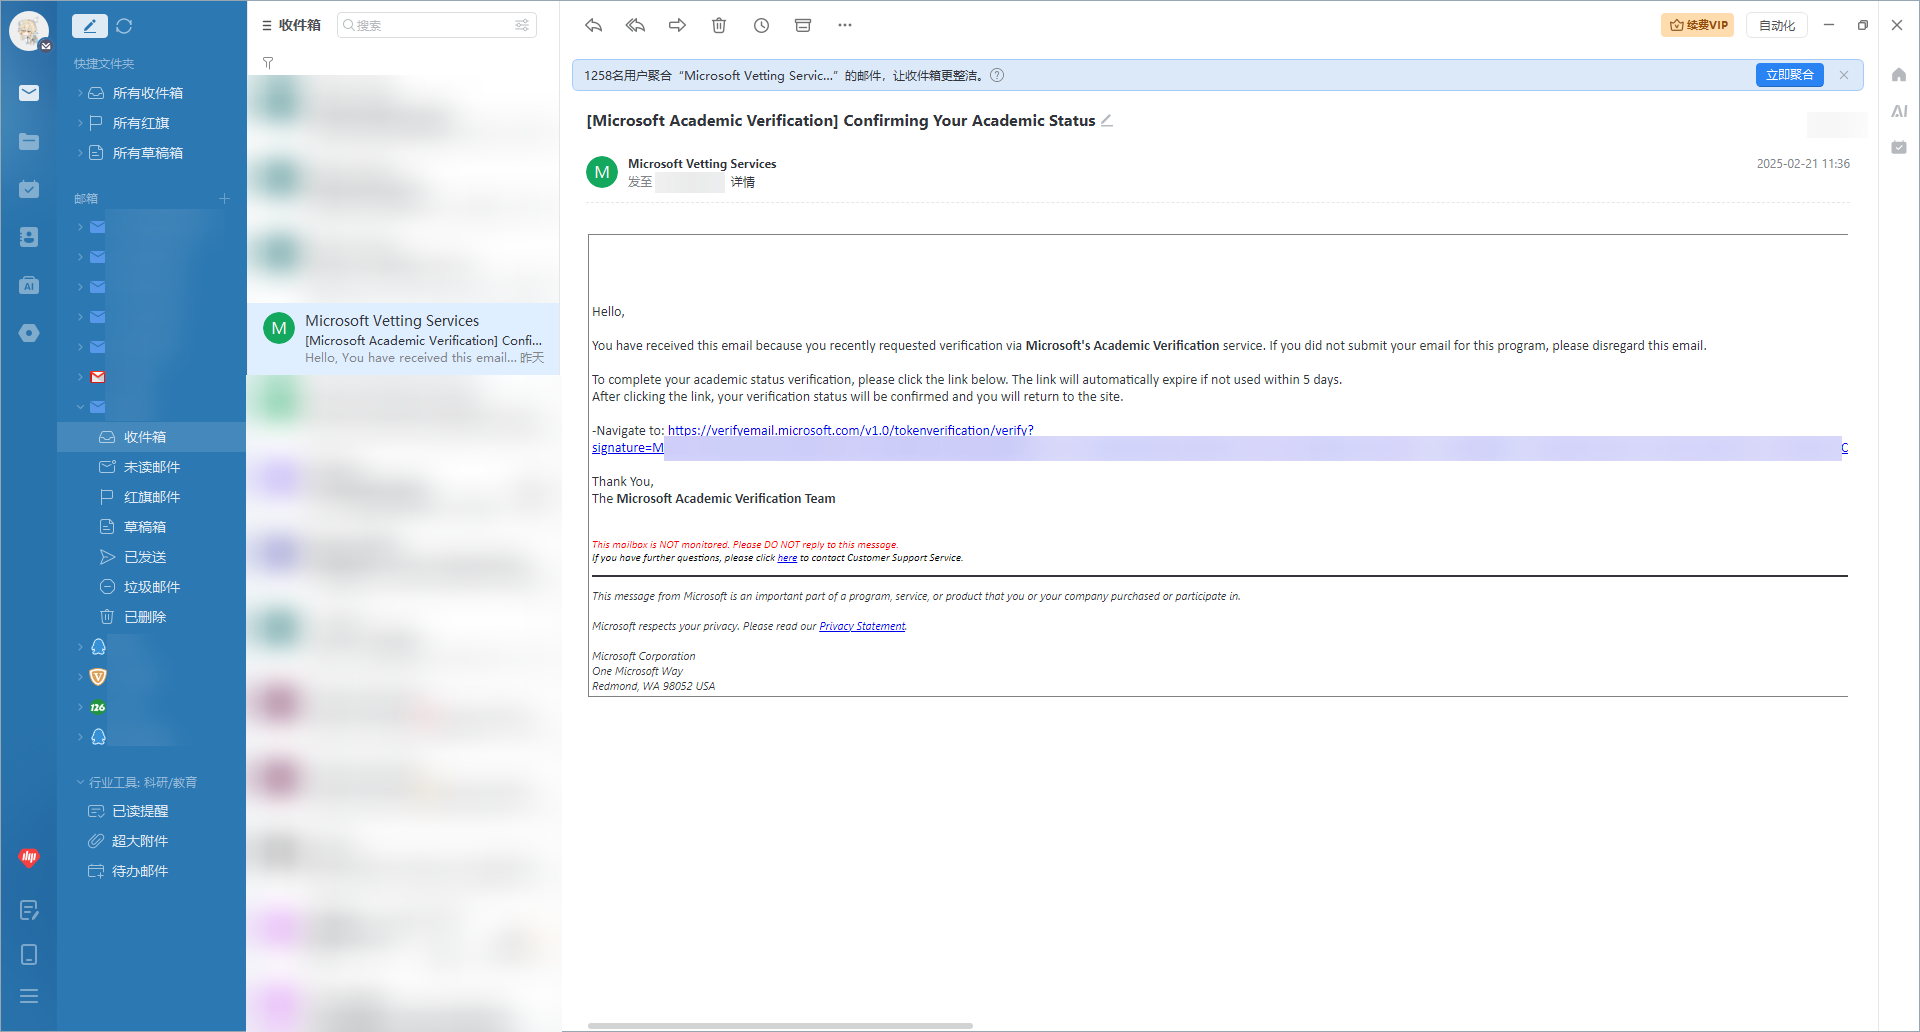Screen dimensions: 1920x1032
Task: Click the compose new email icon
Action: [x=89, y=26]
